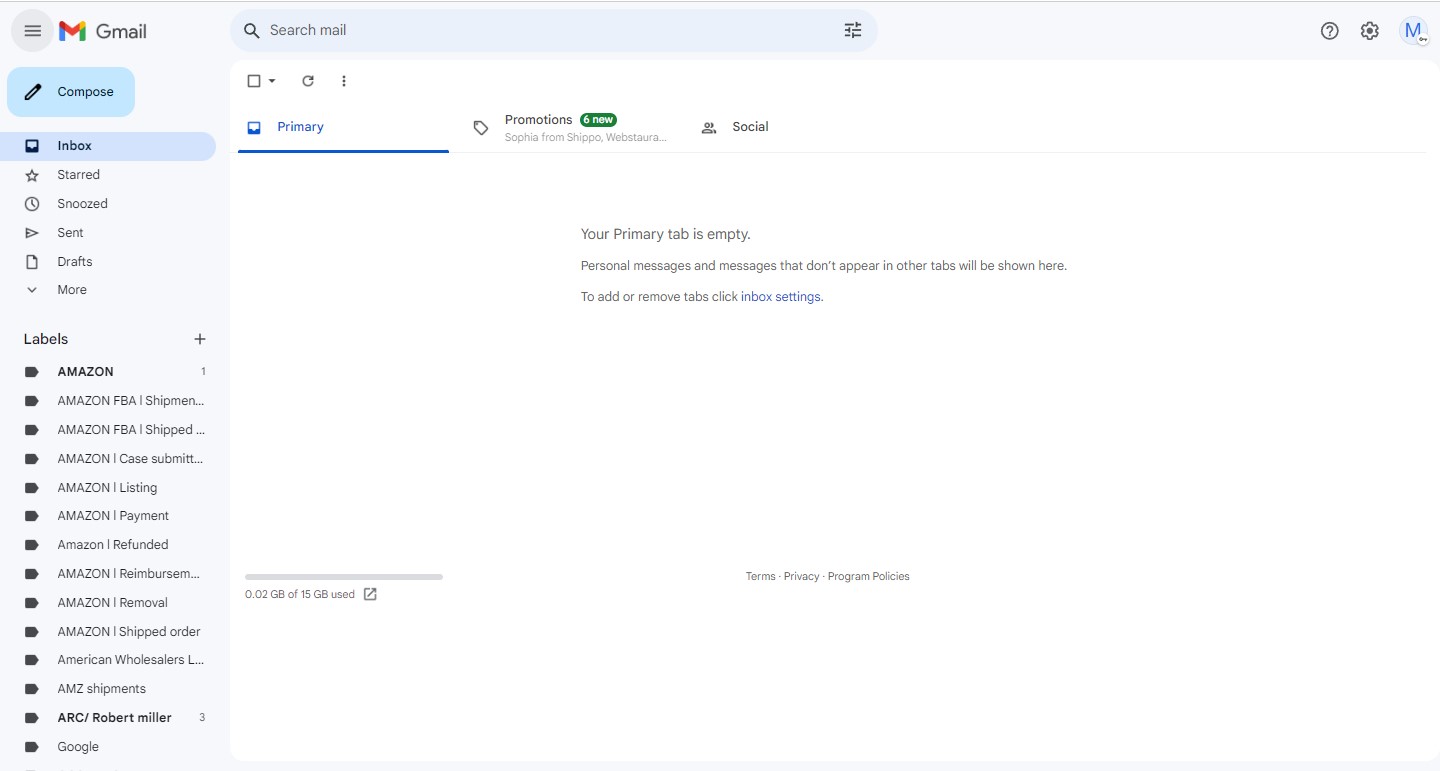
Task: Switch to the Social tab
Action: [797, 127]
